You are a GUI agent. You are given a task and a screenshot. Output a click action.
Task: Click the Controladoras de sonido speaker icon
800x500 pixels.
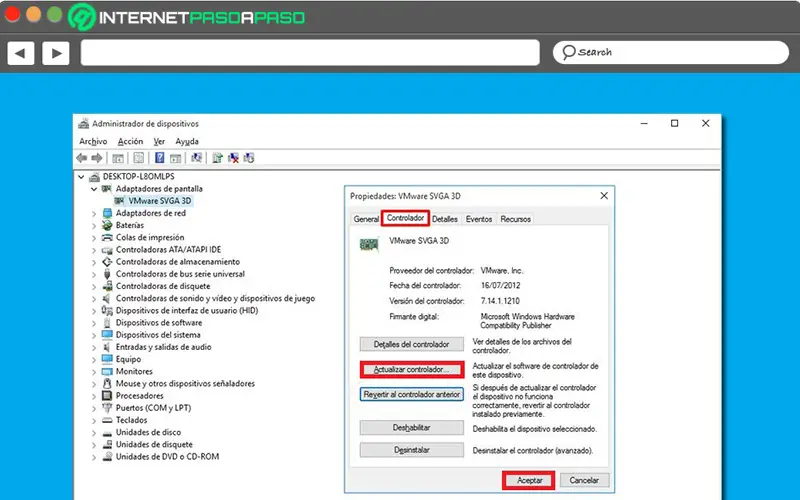coord(107,298)
